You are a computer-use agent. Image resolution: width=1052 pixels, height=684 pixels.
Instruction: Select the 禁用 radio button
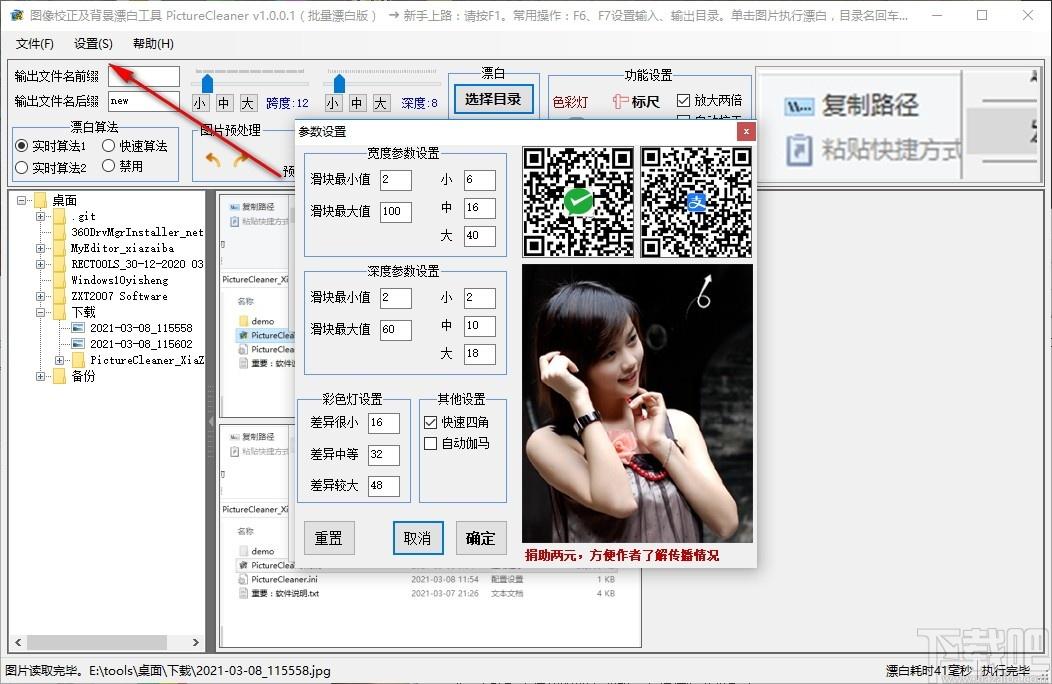pyautogui.click(x=109, y=166)
